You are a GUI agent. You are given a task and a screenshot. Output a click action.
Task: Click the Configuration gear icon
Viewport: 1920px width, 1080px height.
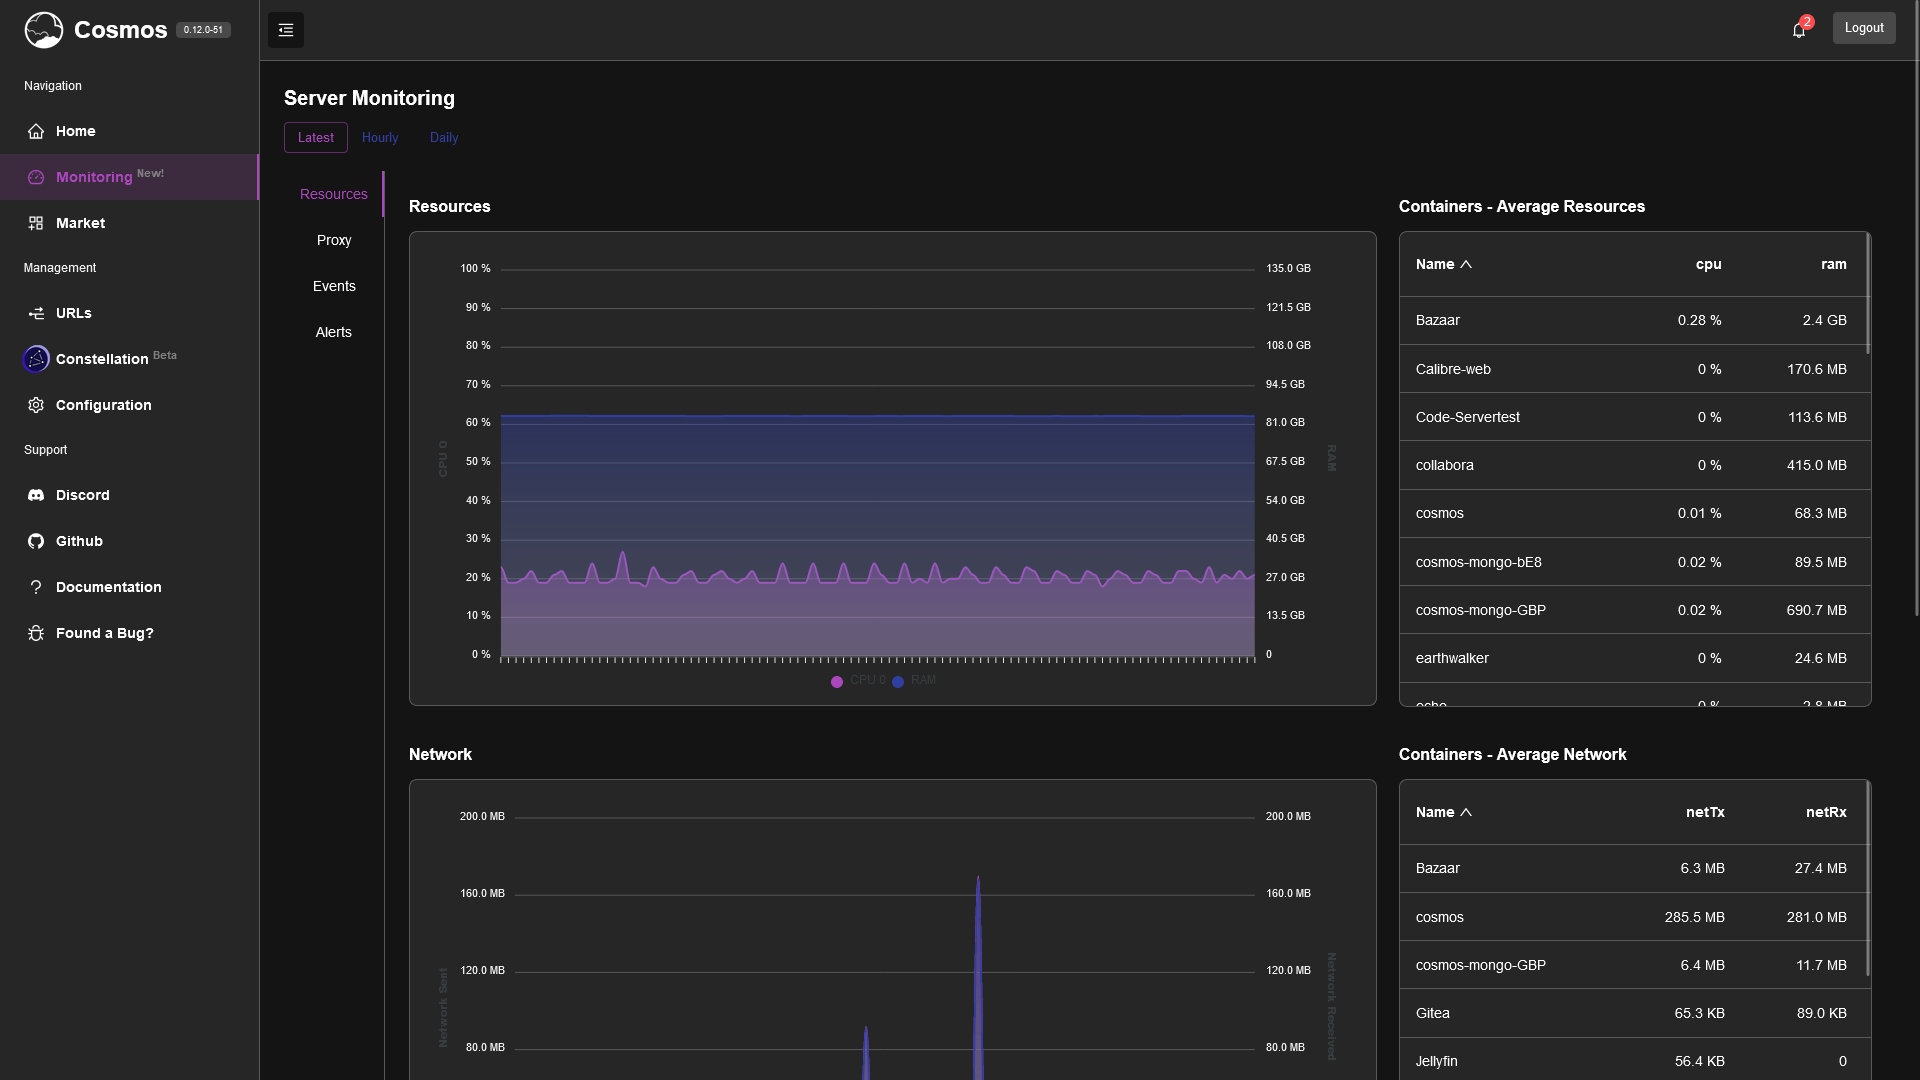coord(36,405)
